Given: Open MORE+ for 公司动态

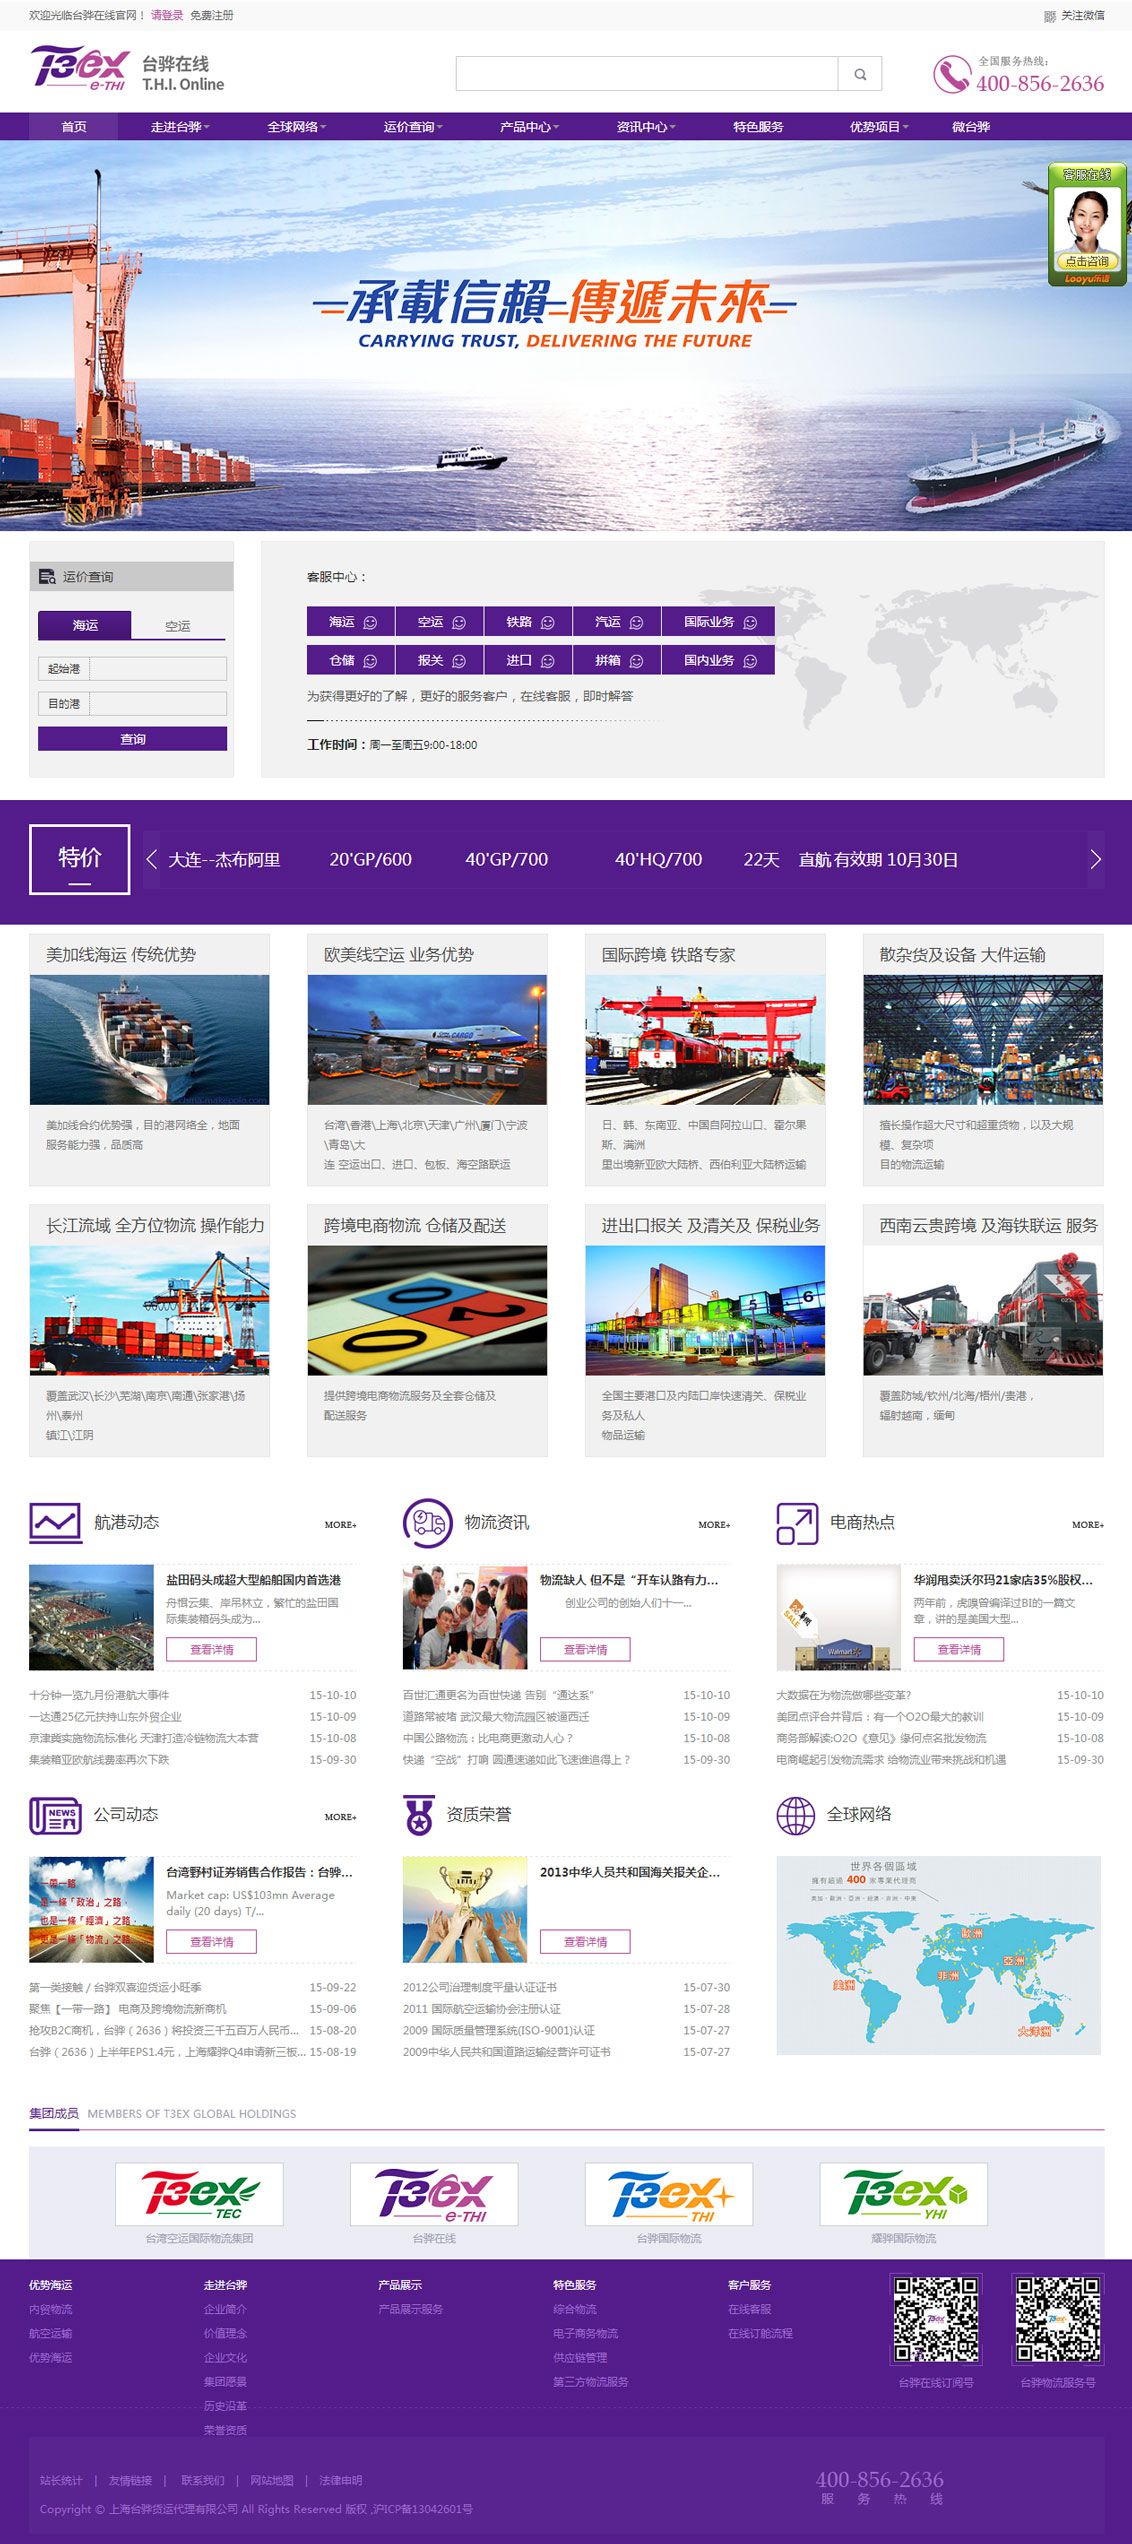Looking at the screenshot, I should [x=340, y=1817].
